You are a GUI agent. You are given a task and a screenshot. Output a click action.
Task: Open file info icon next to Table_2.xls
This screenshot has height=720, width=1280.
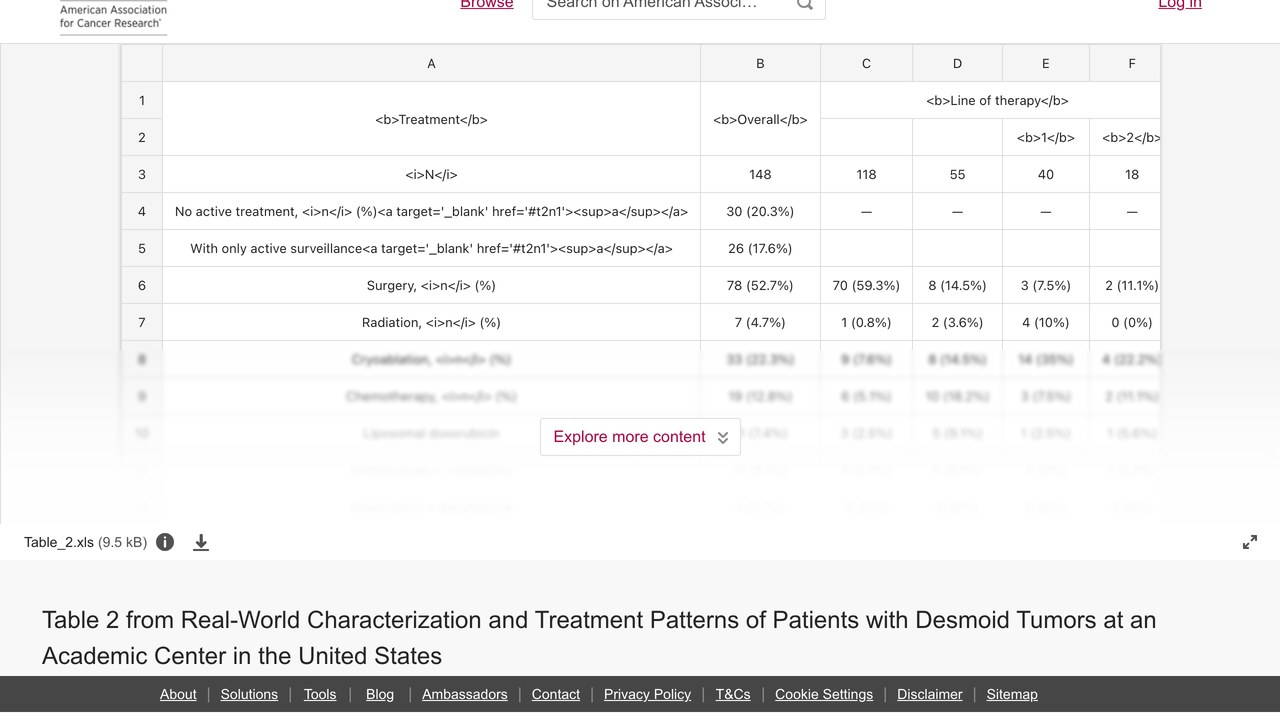pyautogui.click(x=165, y=542)
